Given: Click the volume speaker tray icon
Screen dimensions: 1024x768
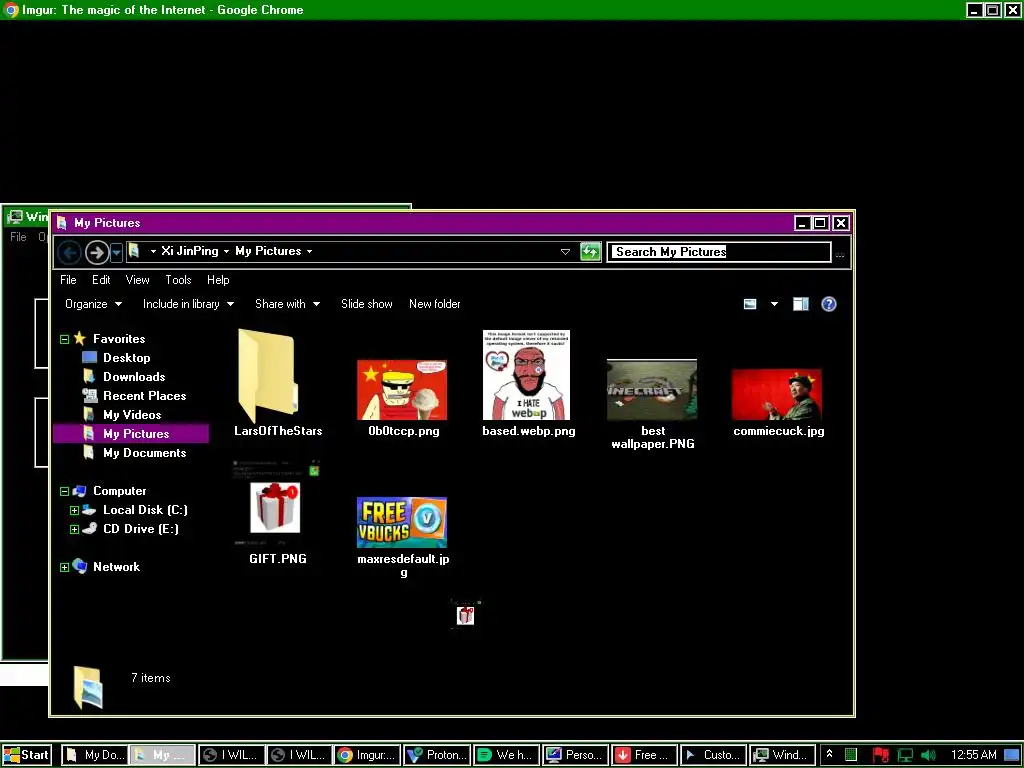Looking at the screenshot, I should [x=928, y=756].
